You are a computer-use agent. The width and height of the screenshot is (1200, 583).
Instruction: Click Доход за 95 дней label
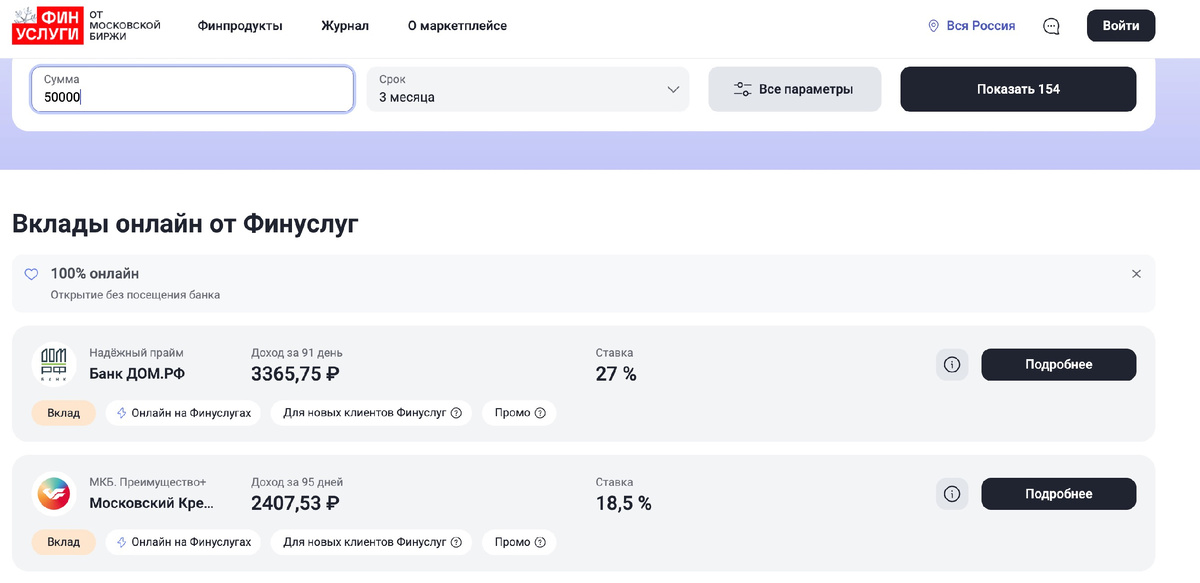pos(297,482)
